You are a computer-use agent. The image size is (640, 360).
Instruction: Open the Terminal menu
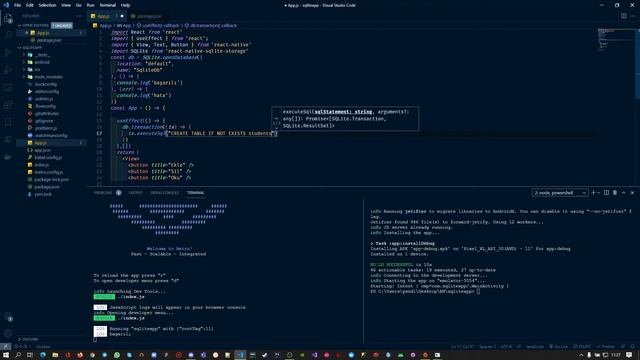tap(107, 5)
